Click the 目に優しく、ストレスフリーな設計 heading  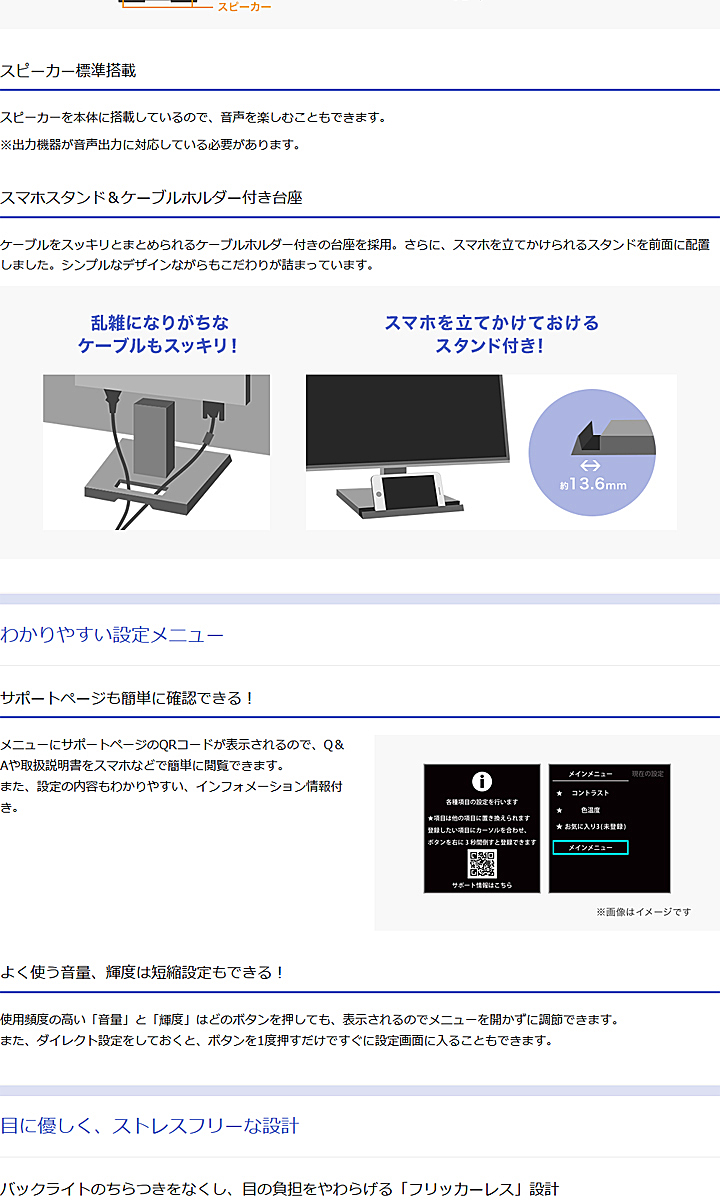tap(150, 1126)
